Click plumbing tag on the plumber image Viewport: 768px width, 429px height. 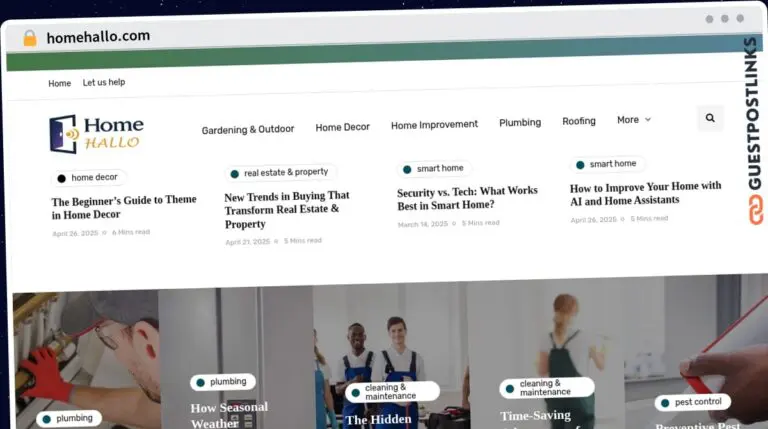(x=69, y=419)
